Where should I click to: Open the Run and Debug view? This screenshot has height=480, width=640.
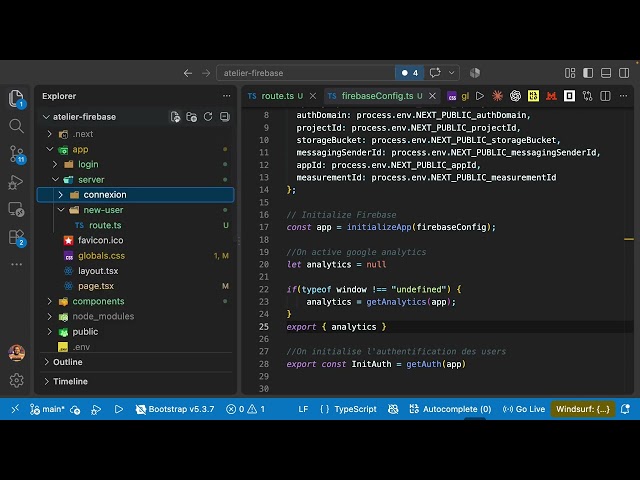(16, 182)
